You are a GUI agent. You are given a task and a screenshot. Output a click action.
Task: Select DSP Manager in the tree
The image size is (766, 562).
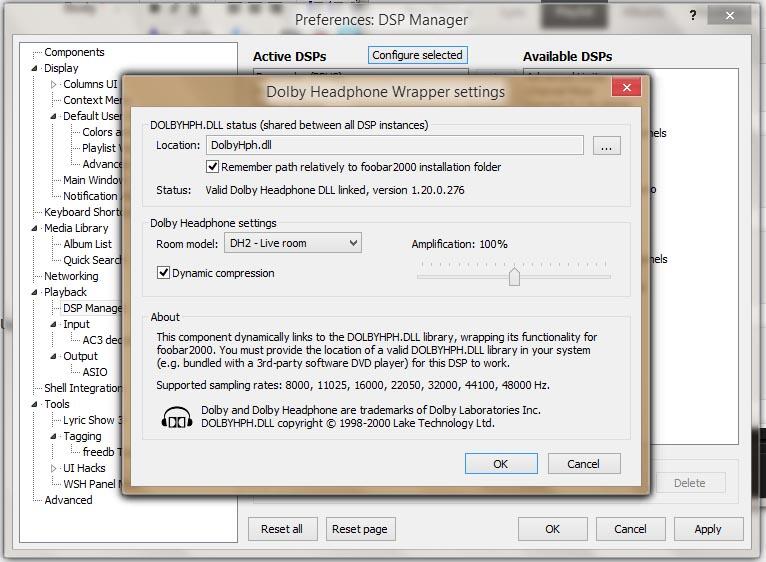[92, 308]
